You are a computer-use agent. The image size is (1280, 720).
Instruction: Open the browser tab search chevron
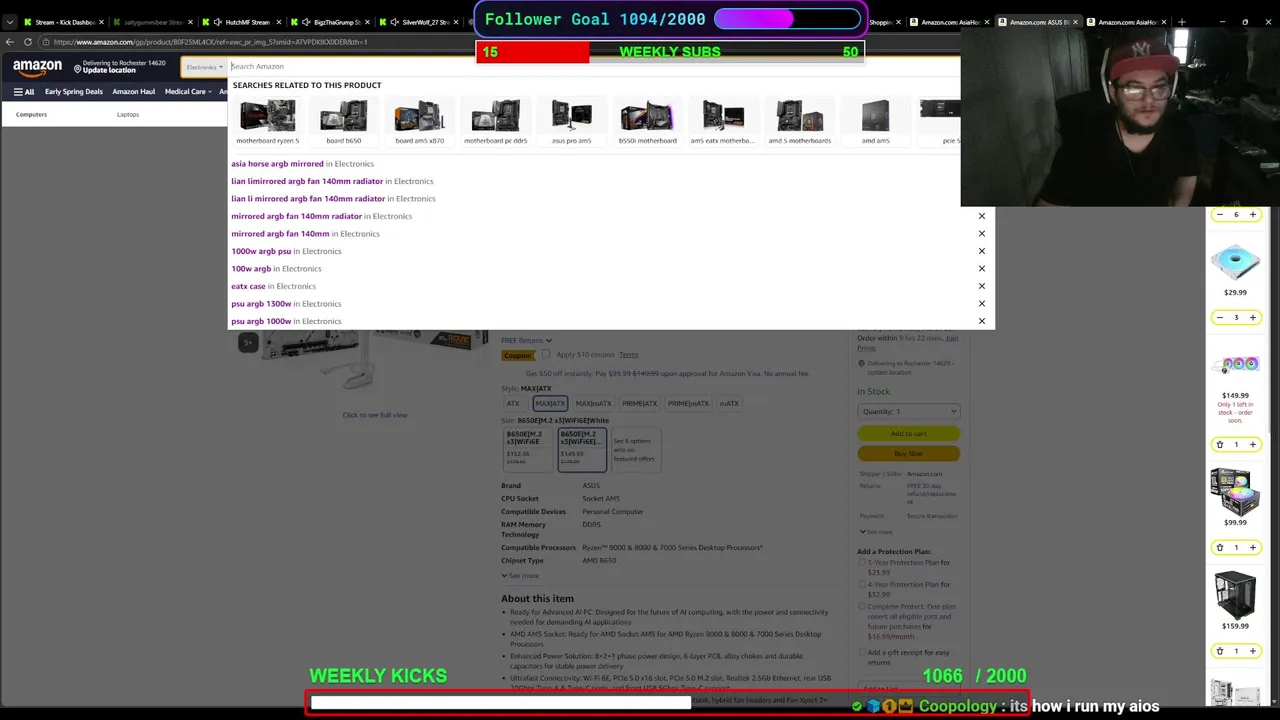[10, 22]
